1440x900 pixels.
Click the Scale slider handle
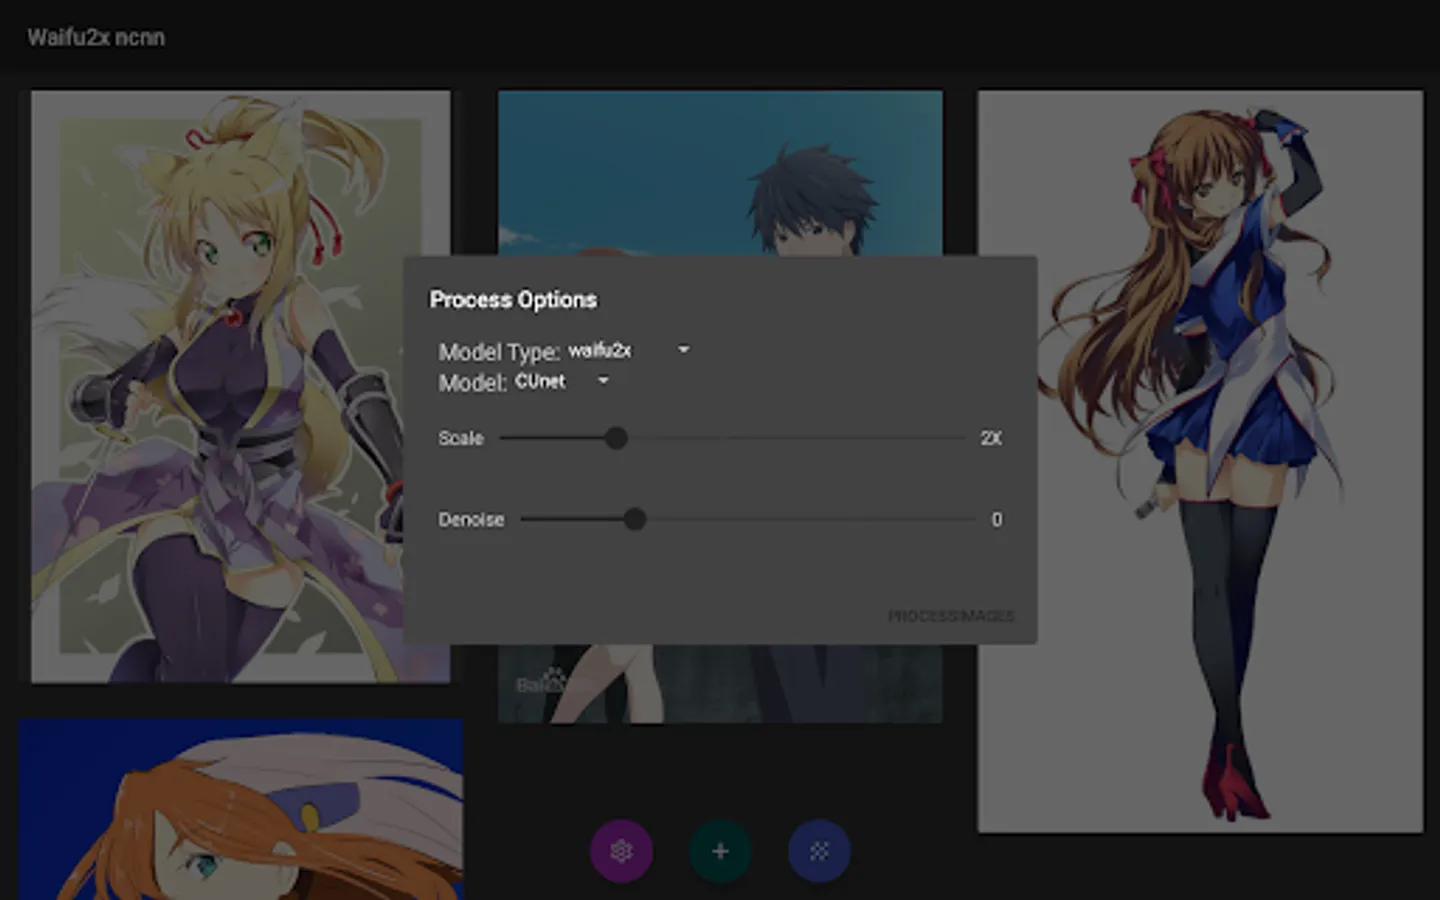[616, 438]
